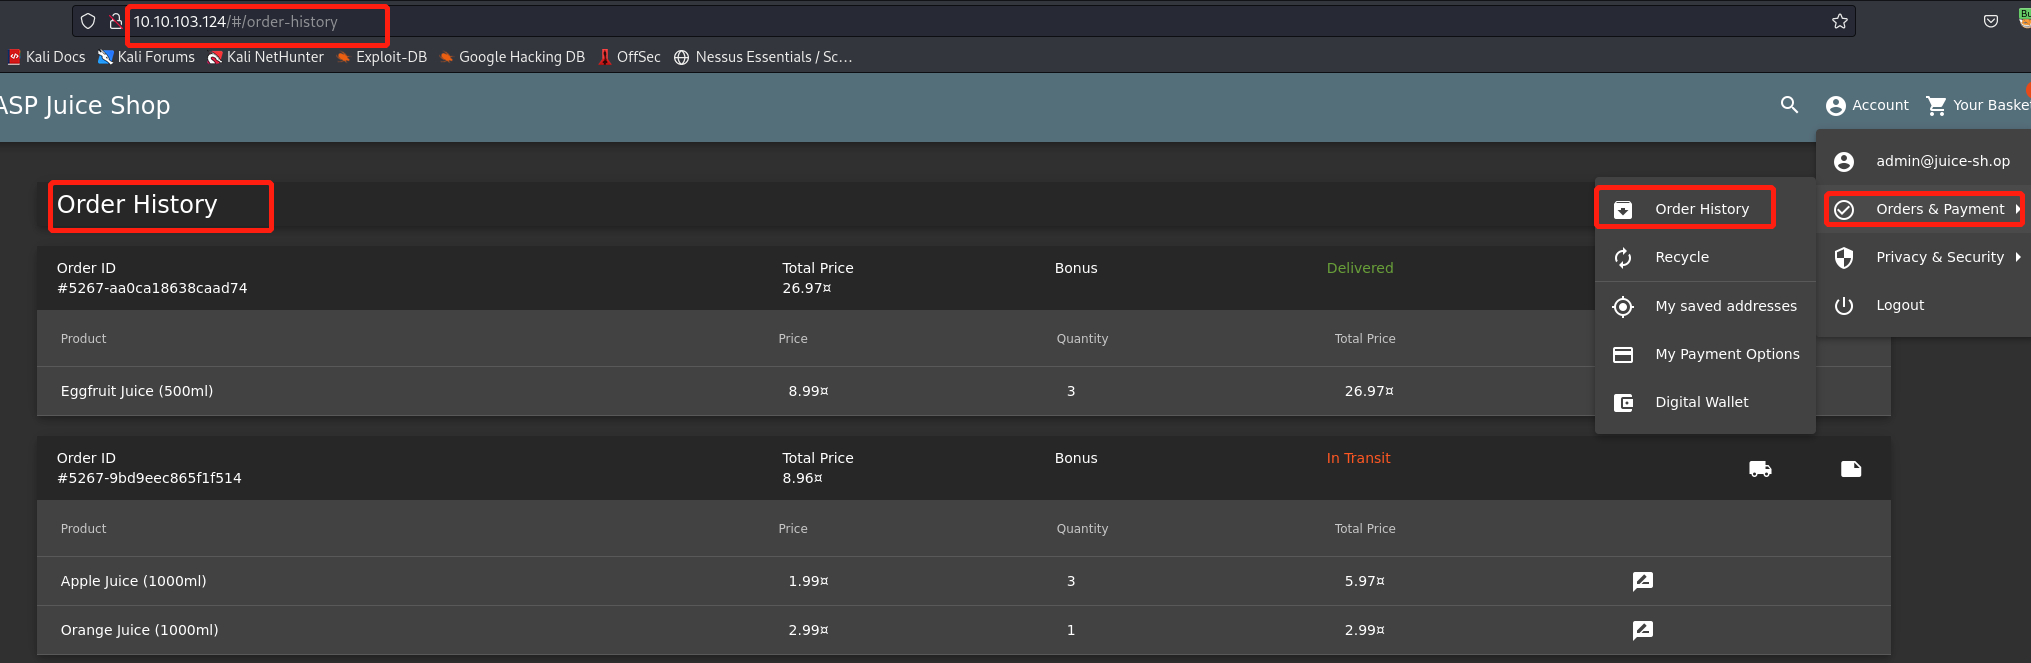
Task: Open My saved addresses
Action: point(1725,306)
